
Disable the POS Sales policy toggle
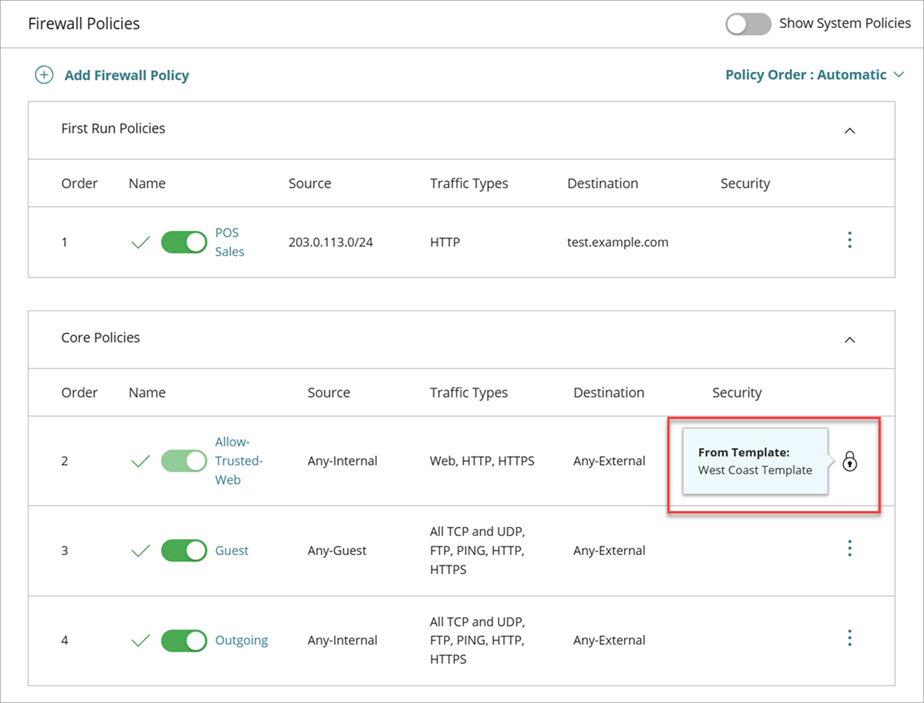184,240
